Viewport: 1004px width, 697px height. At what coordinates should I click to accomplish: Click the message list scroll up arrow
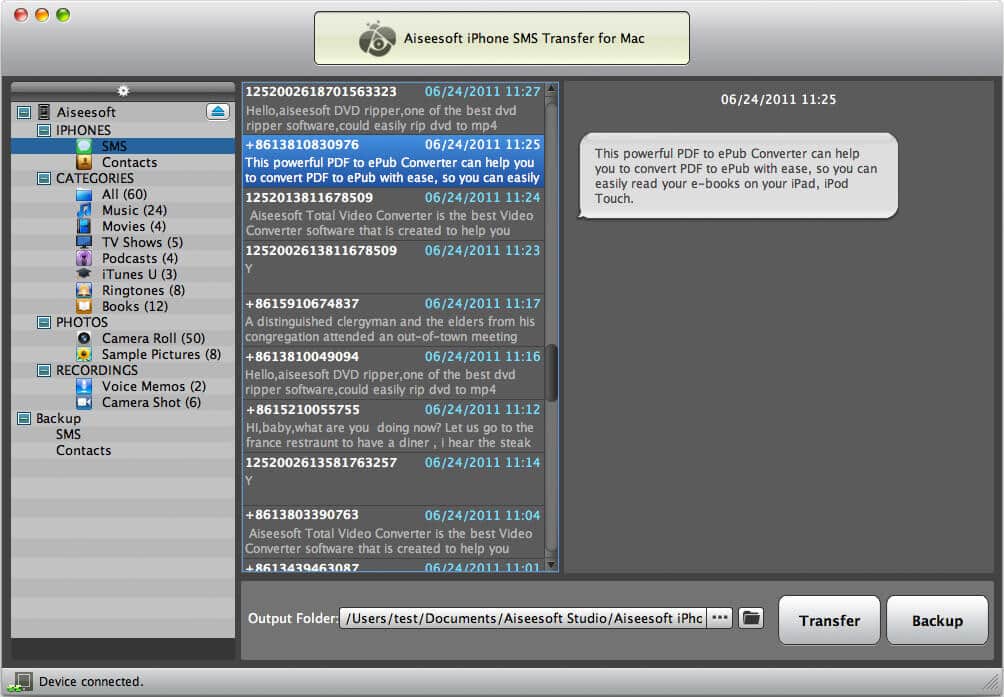click(551, 88)
